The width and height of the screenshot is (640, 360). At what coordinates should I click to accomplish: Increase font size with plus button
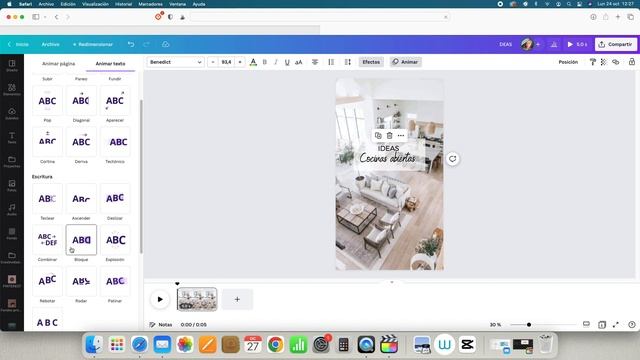tap(240, 62)
